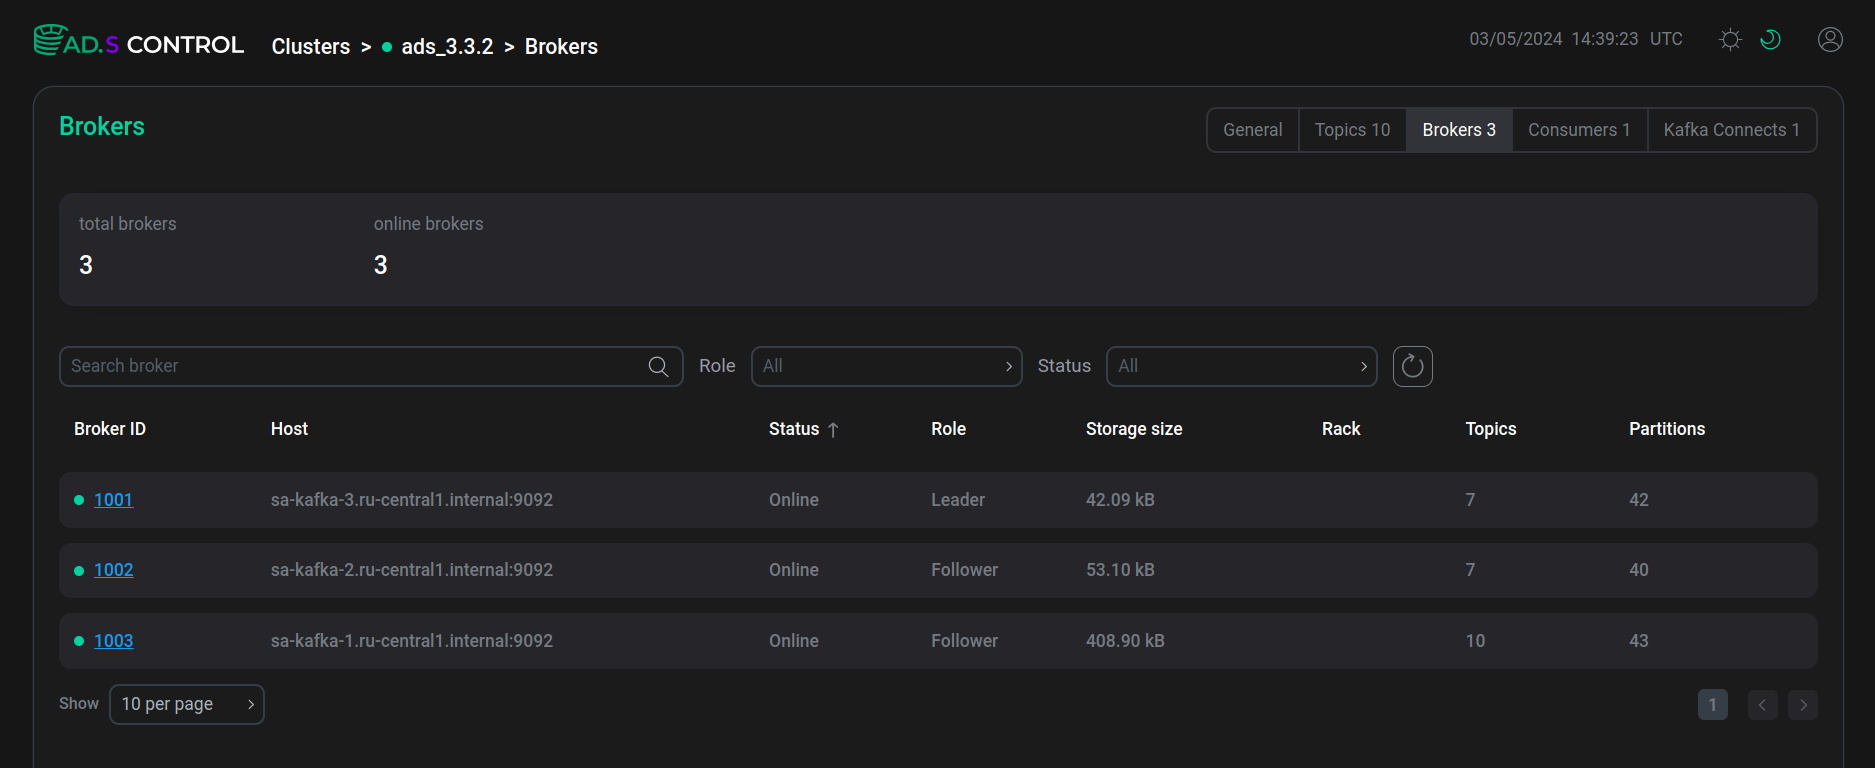Click cluster status dot beside ads_3.3.2

[387, 47]
